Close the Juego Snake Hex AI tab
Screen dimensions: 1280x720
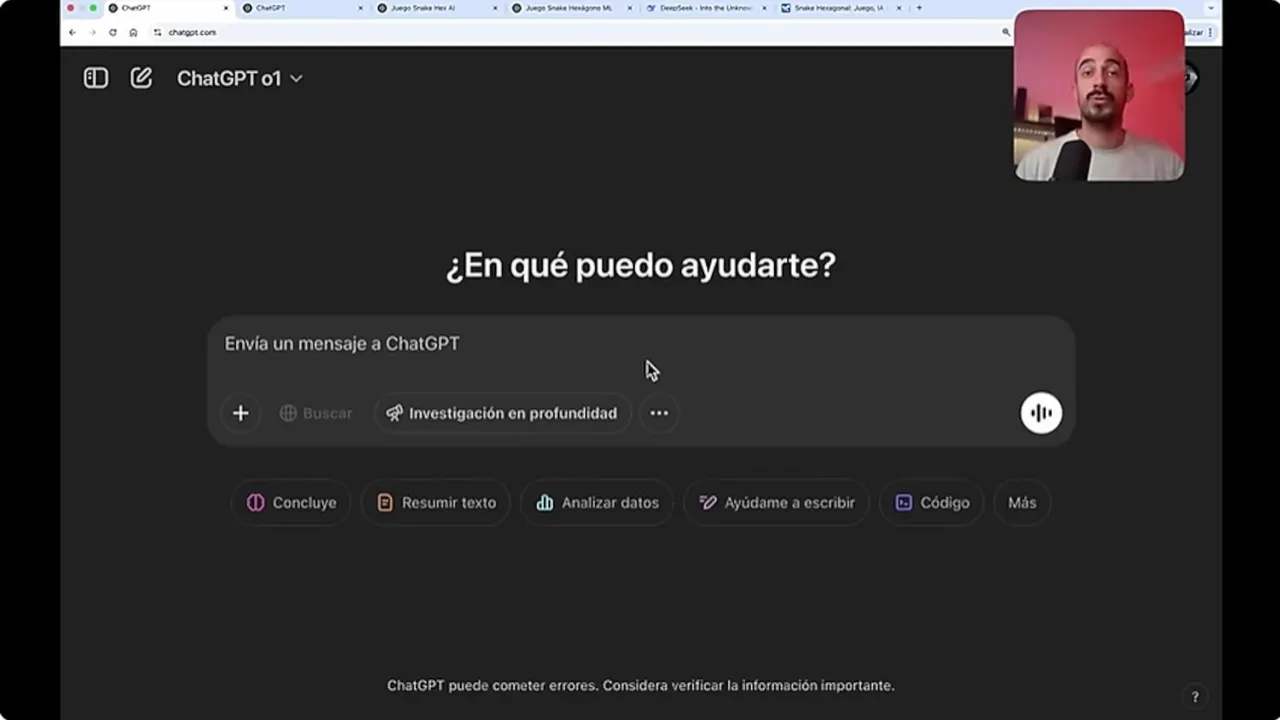click(495, 8)
